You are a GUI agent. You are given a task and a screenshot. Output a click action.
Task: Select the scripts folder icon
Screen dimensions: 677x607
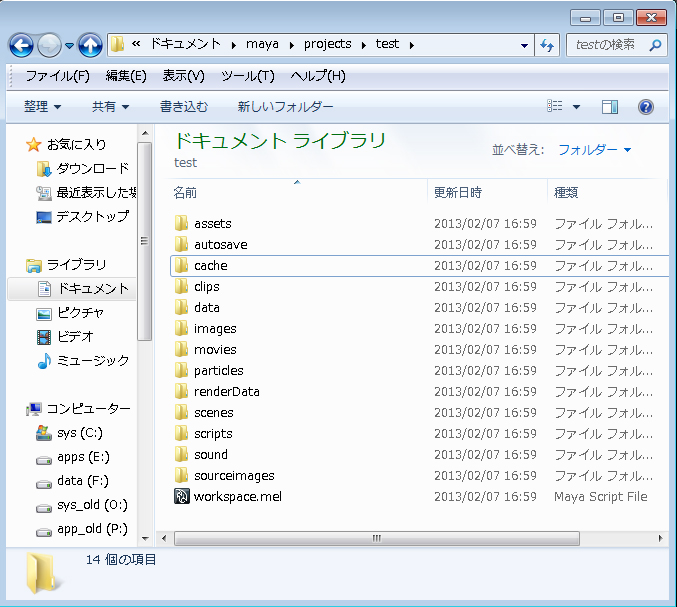coord(181,433)
